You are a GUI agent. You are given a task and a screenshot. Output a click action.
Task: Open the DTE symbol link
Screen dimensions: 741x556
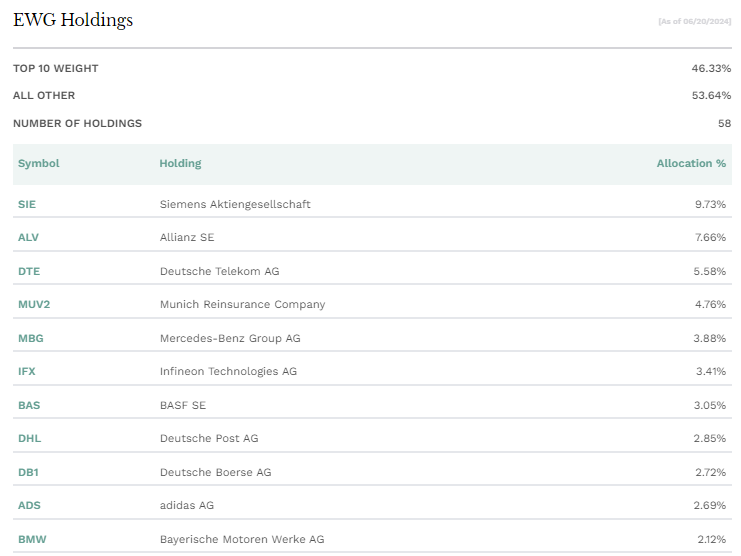click(x=29, y=271)
